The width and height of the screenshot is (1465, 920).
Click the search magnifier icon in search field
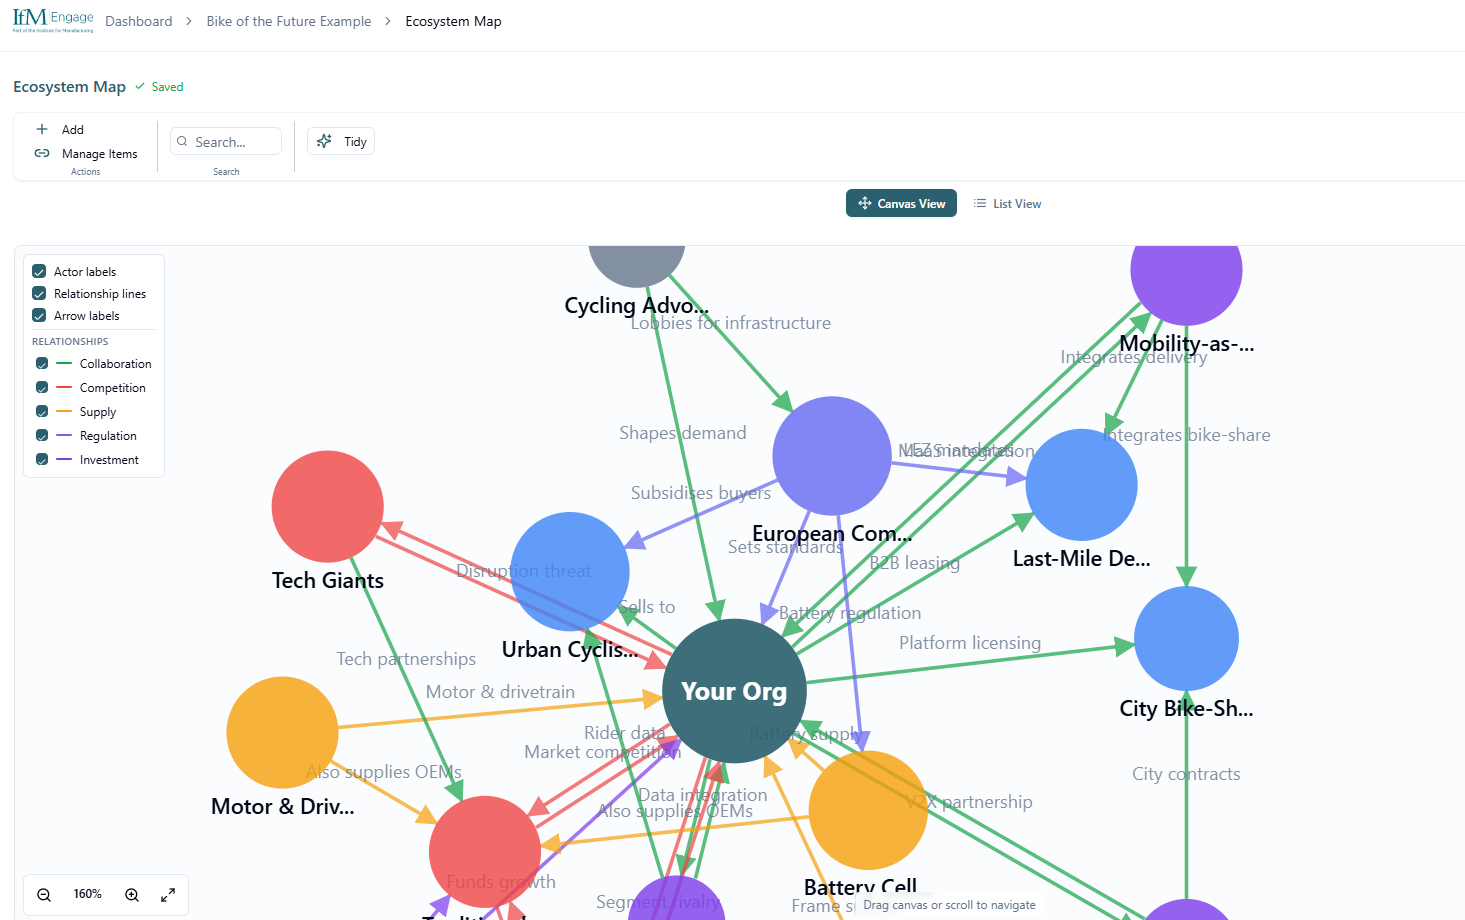[x=182, y=141]
